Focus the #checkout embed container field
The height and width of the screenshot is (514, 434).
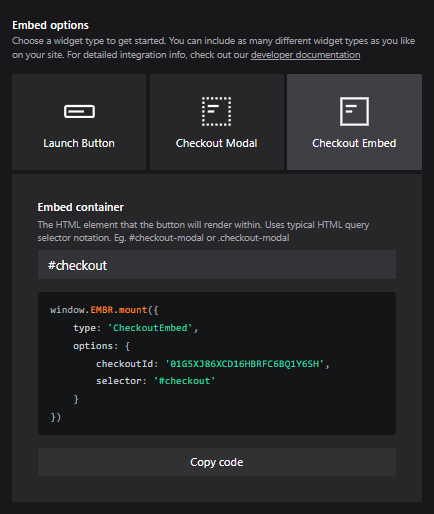coord(217,265)
